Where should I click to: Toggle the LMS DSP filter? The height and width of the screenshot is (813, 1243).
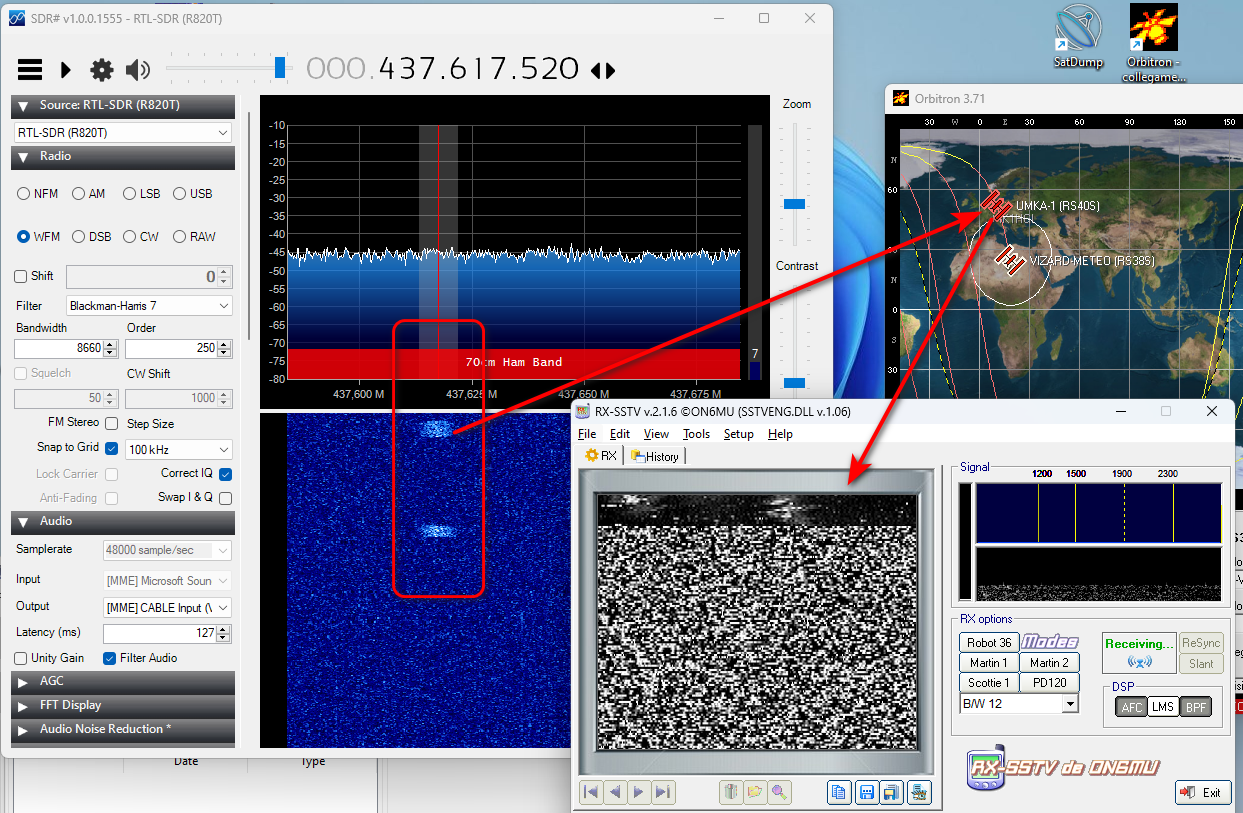[1163, 707]
